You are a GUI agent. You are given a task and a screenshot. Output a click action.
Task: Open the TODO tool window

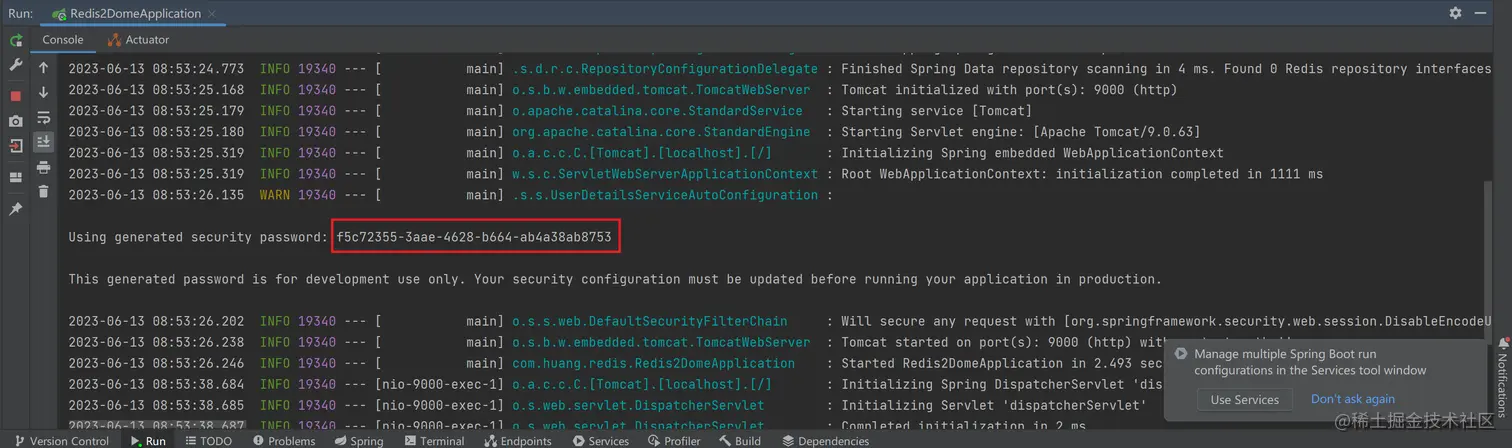[x=208, y=441]
